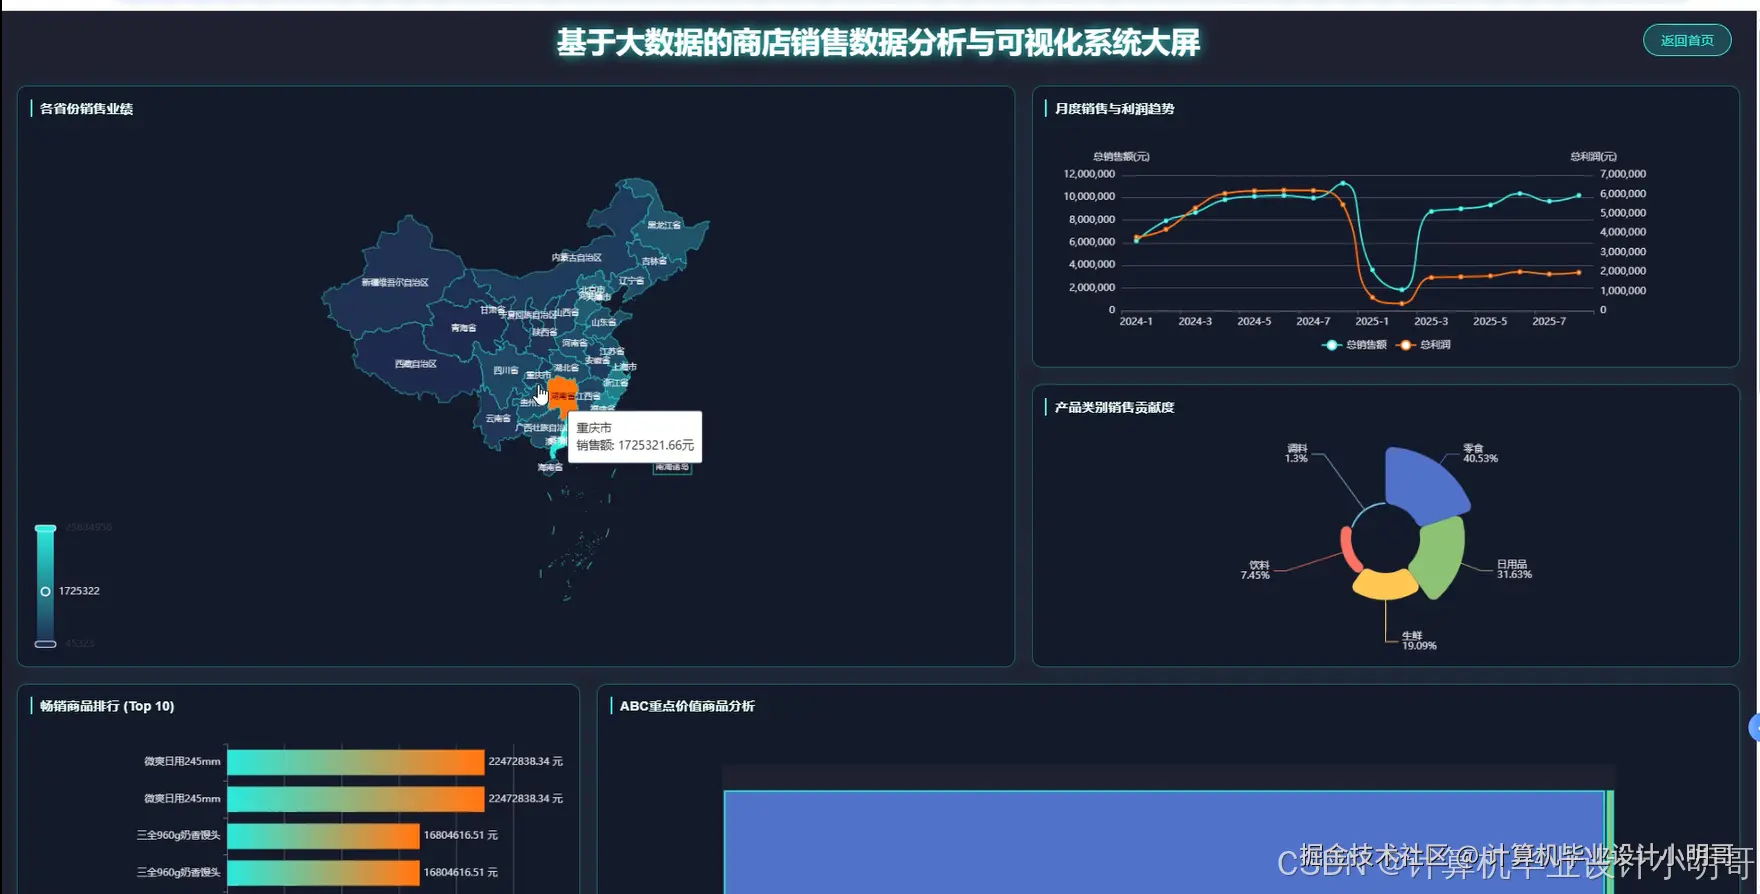
Task: Click the 返回首页 button
Action: pyautogui.click(x=1687, y=40)
